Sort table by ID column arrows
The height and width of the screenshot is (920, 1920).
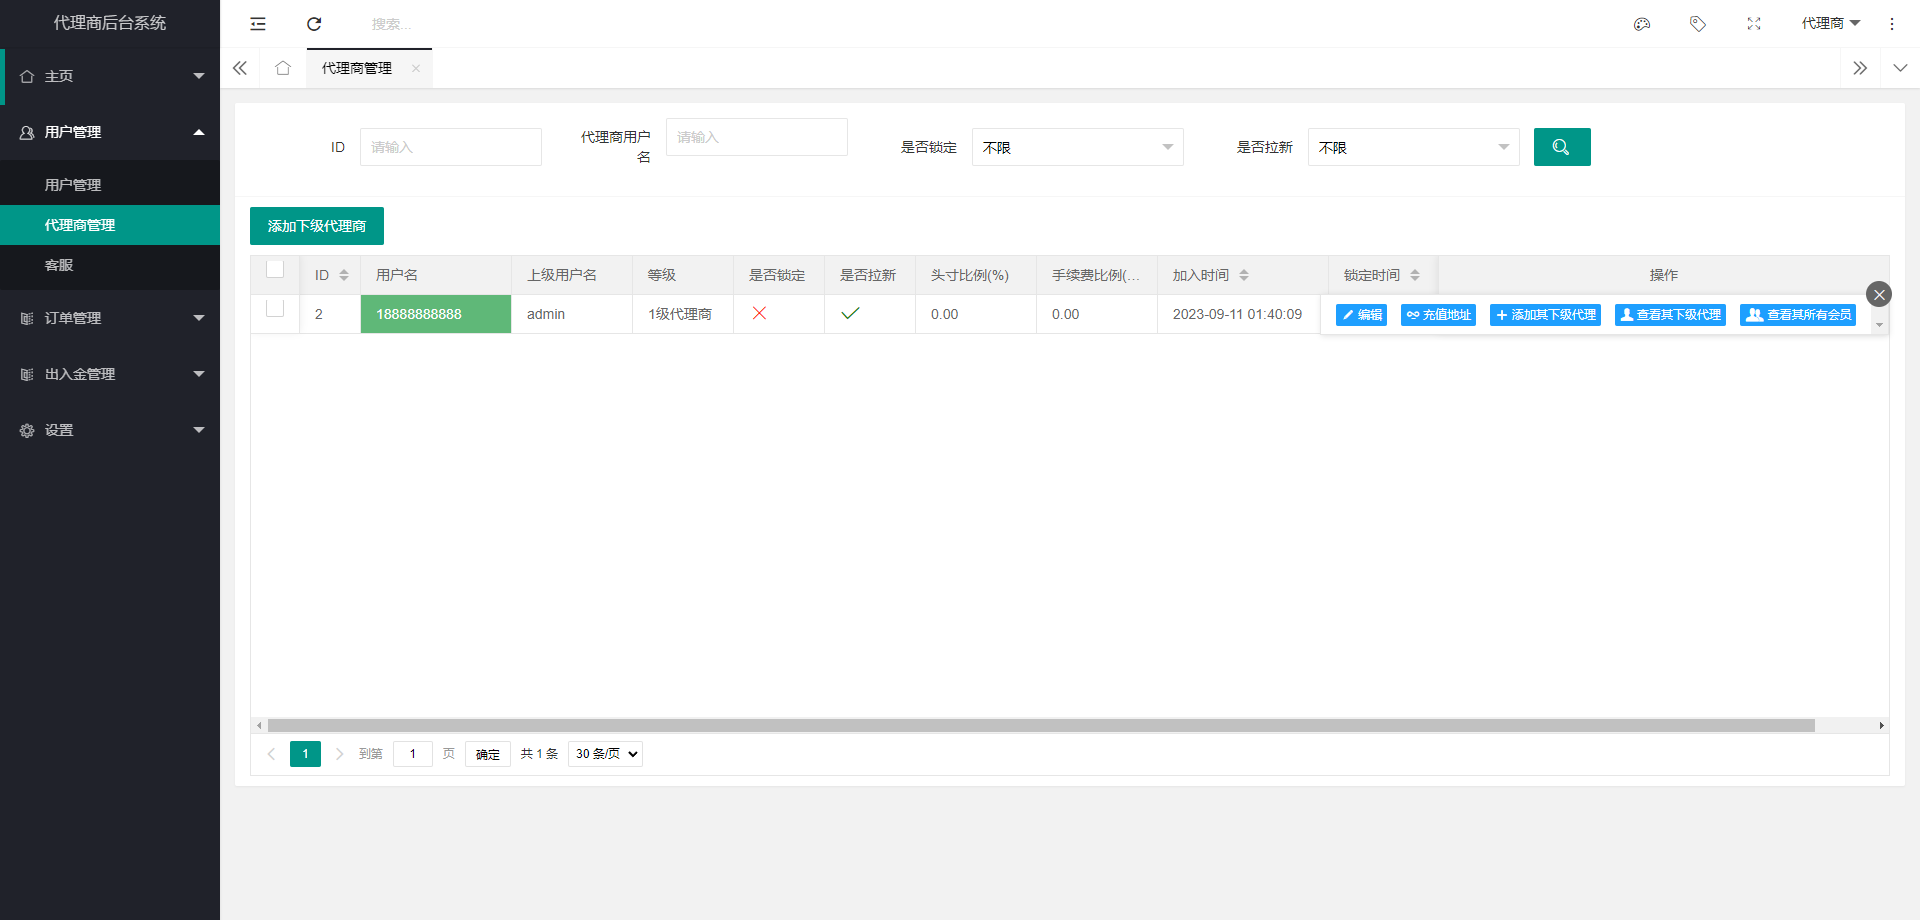[344, 275]
